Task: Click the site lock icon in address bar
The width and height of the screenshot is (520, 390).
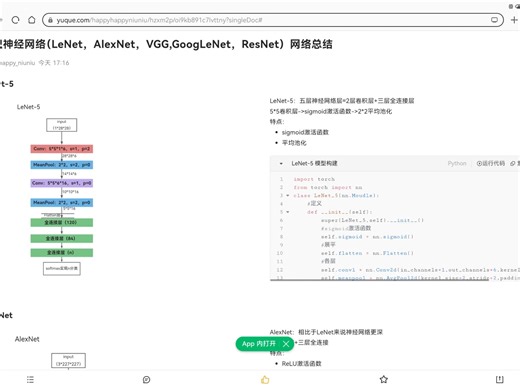Action: tap(51, 20)
